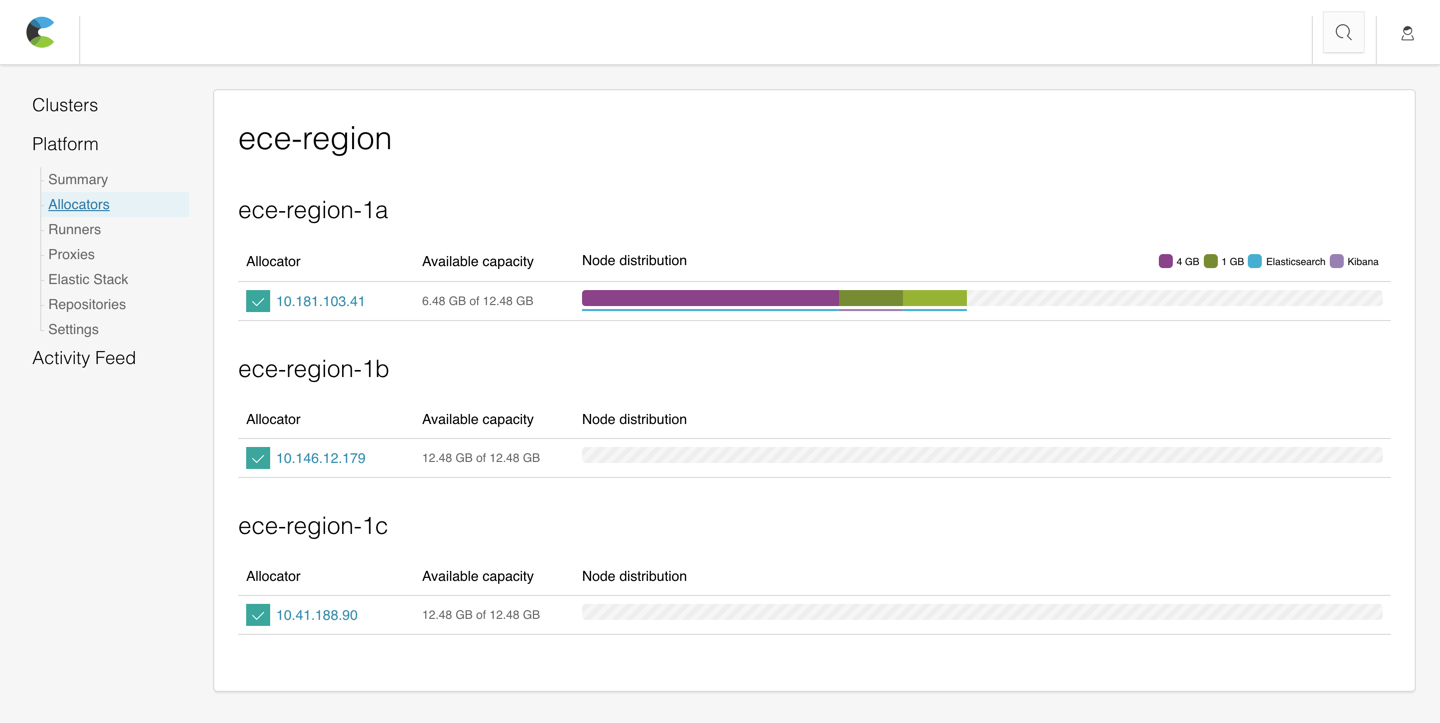Open Platform Settings from the sidebar

[x=72, y=329]
